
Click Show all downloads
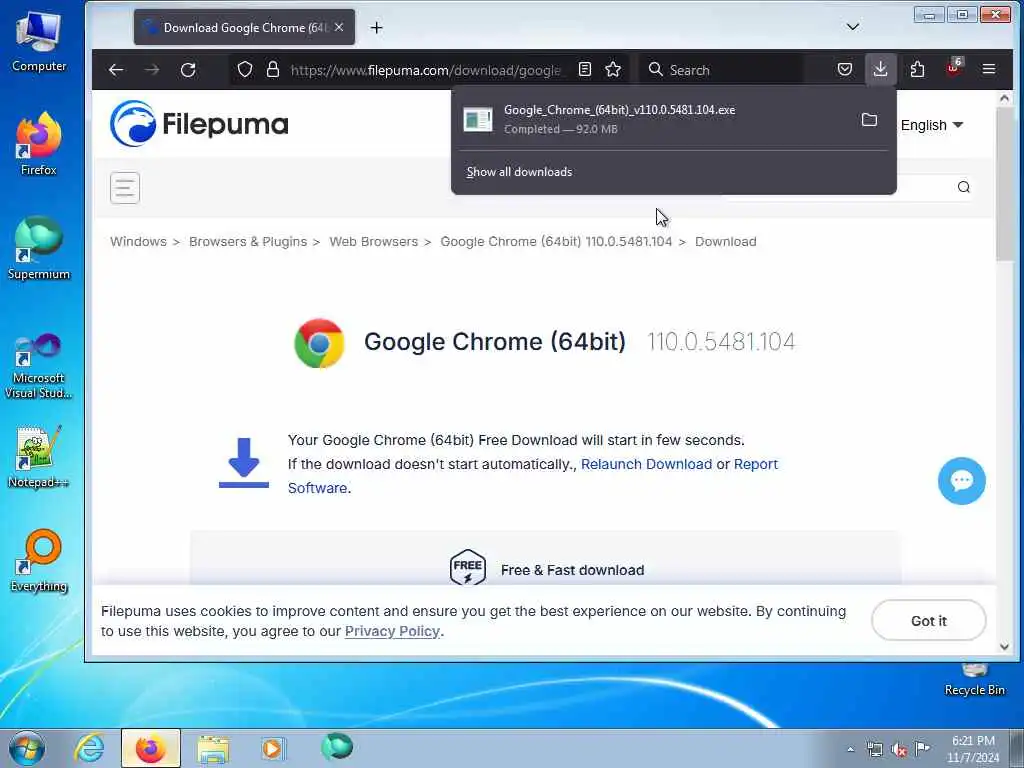[x=519, y=172]
